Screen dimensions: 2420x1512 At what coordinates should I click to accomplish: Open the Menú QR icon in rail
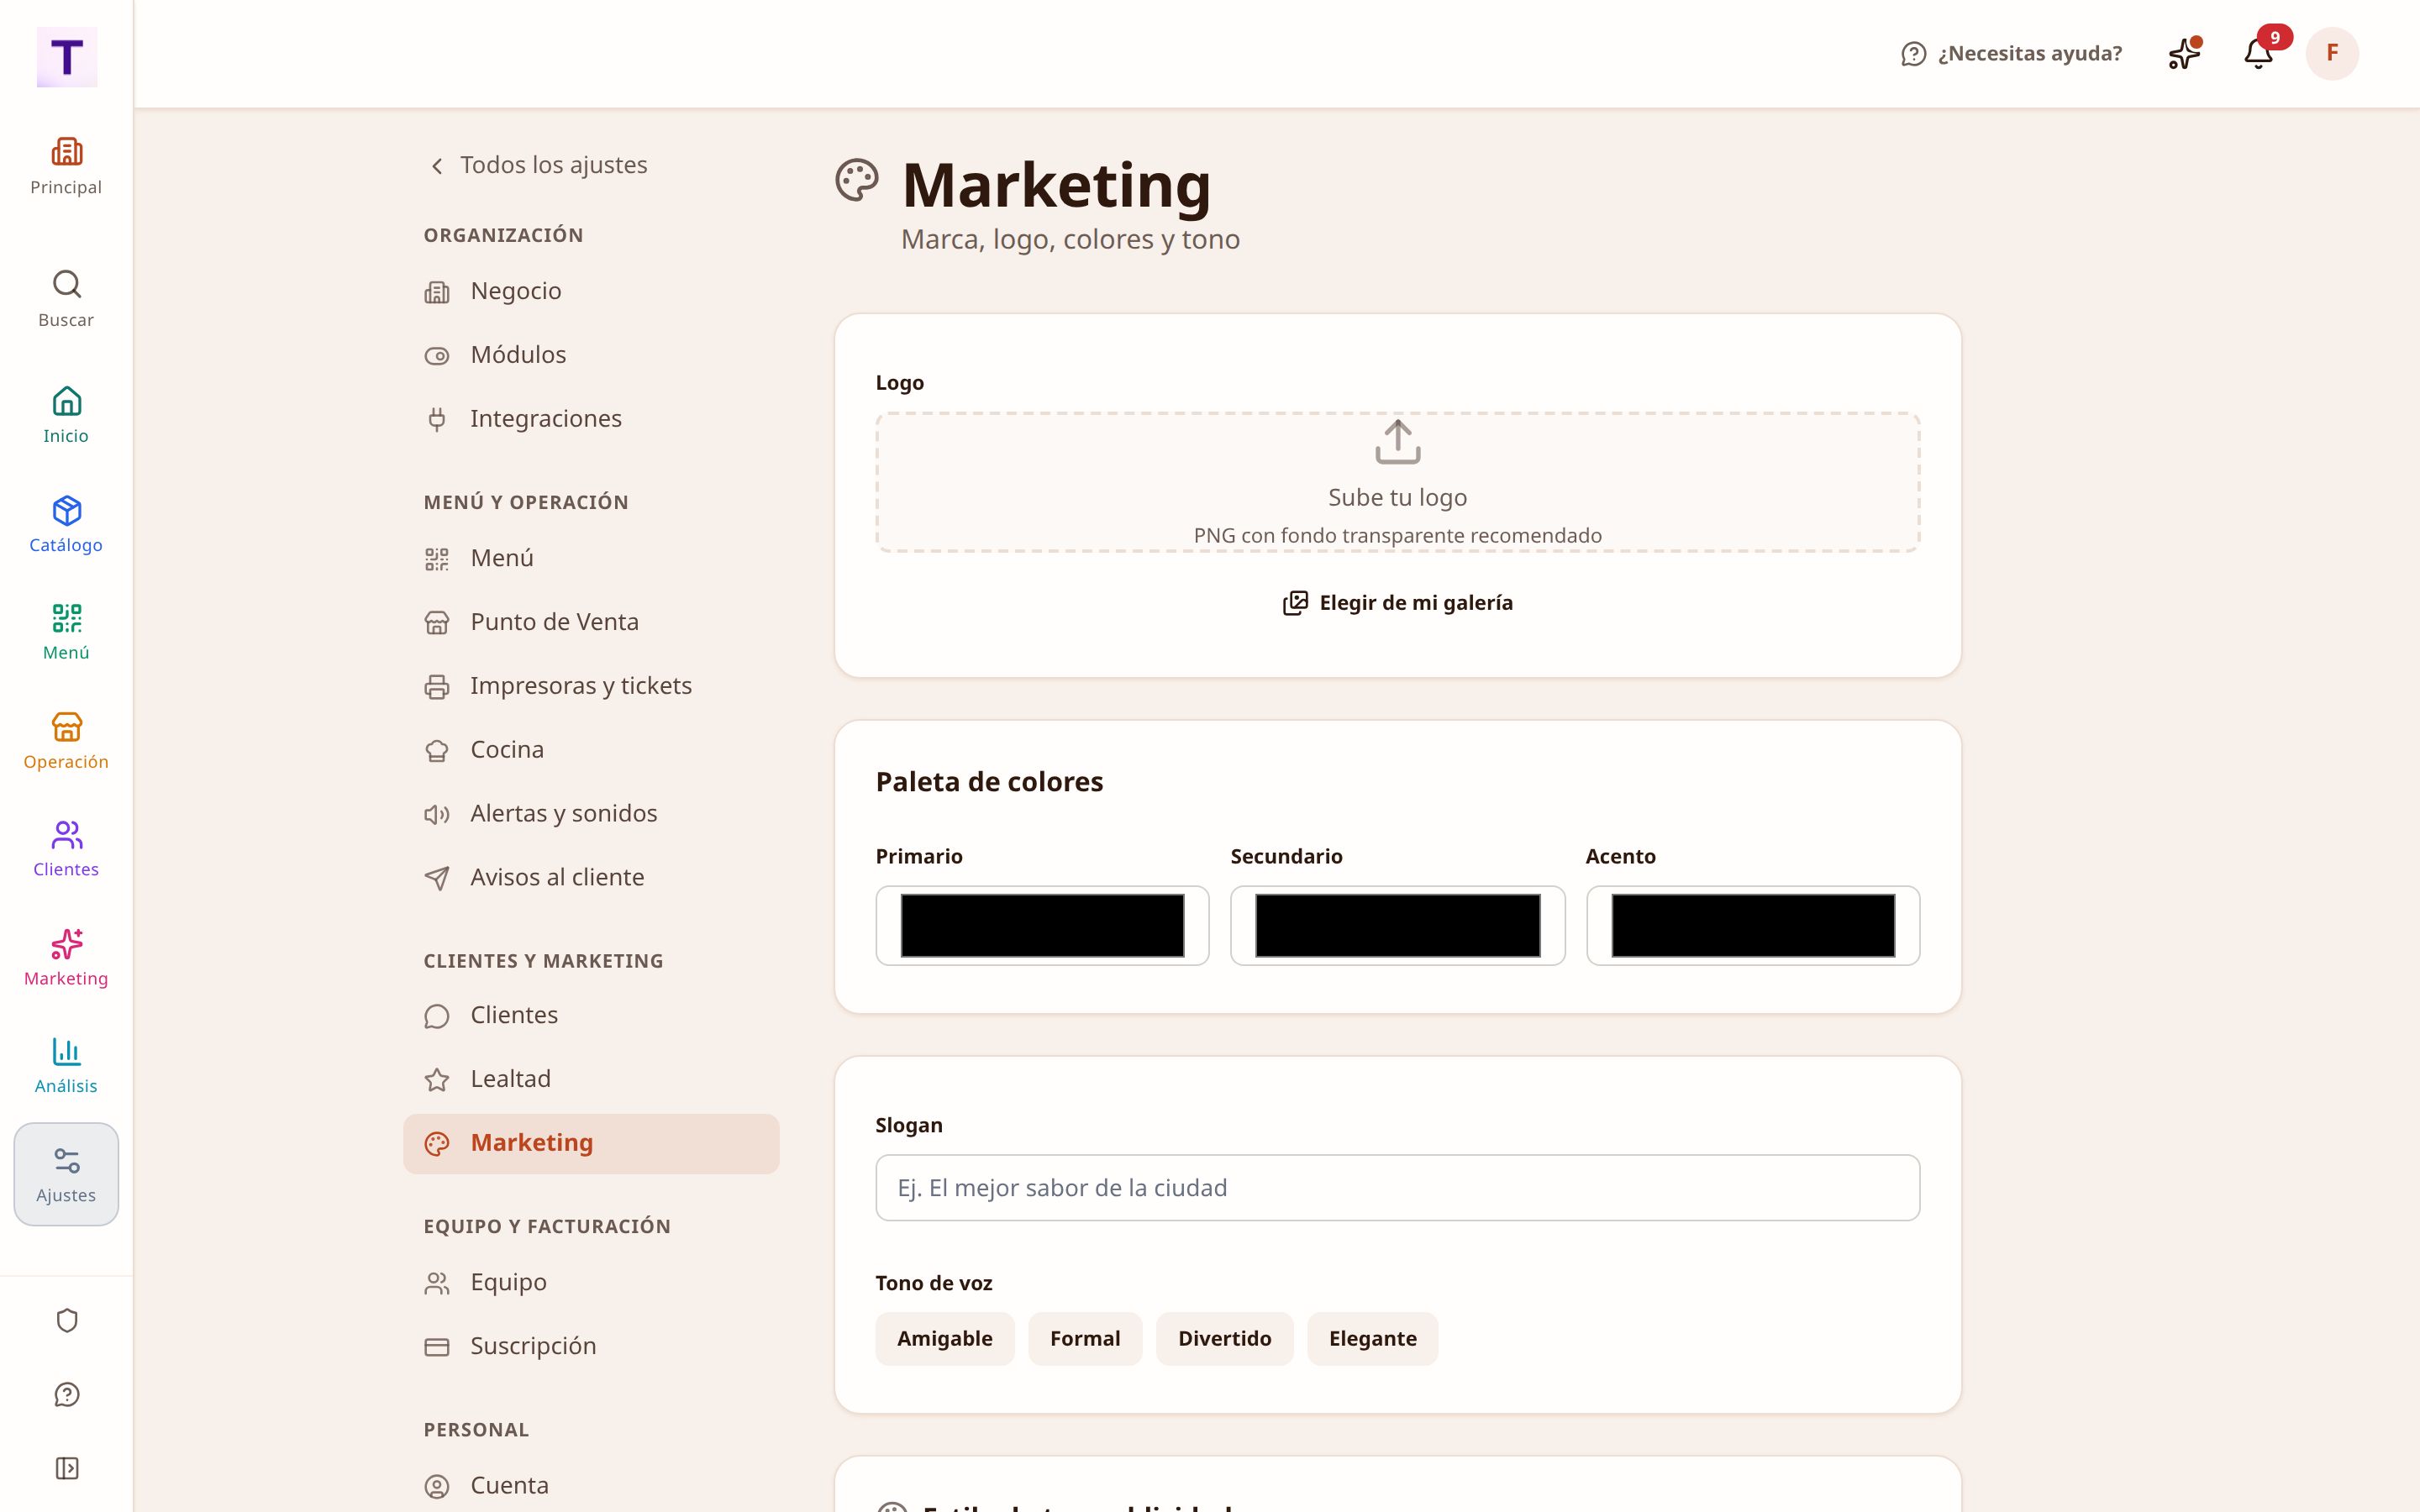click(x=66, y=632)
